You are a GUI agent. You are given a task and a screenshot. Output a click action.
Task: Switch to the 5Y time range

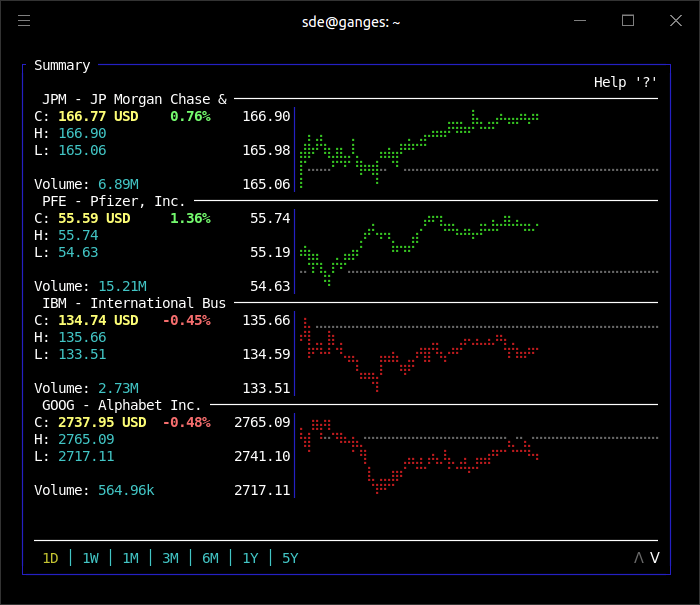(290, 558)
